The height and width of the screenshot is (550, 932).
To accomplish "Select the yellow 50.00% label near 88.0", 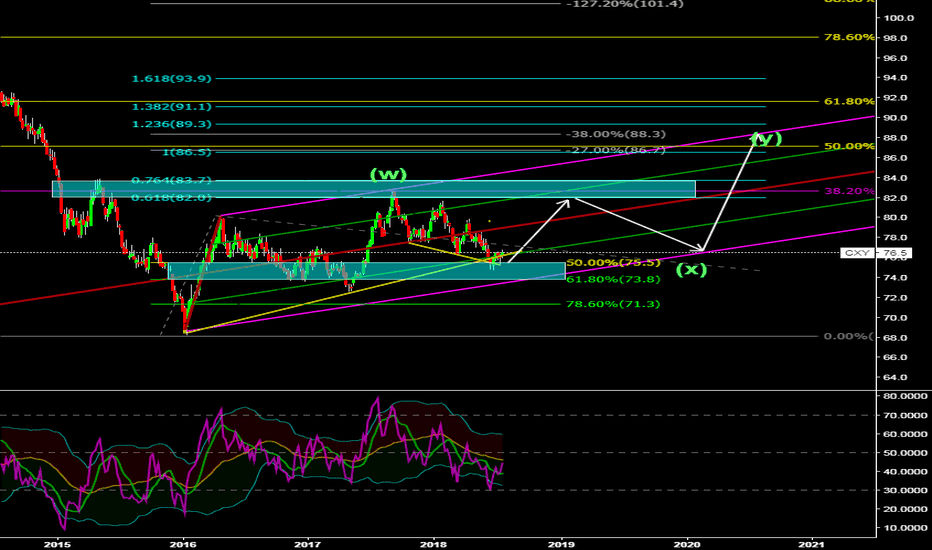I will click(x=849, y=146).
